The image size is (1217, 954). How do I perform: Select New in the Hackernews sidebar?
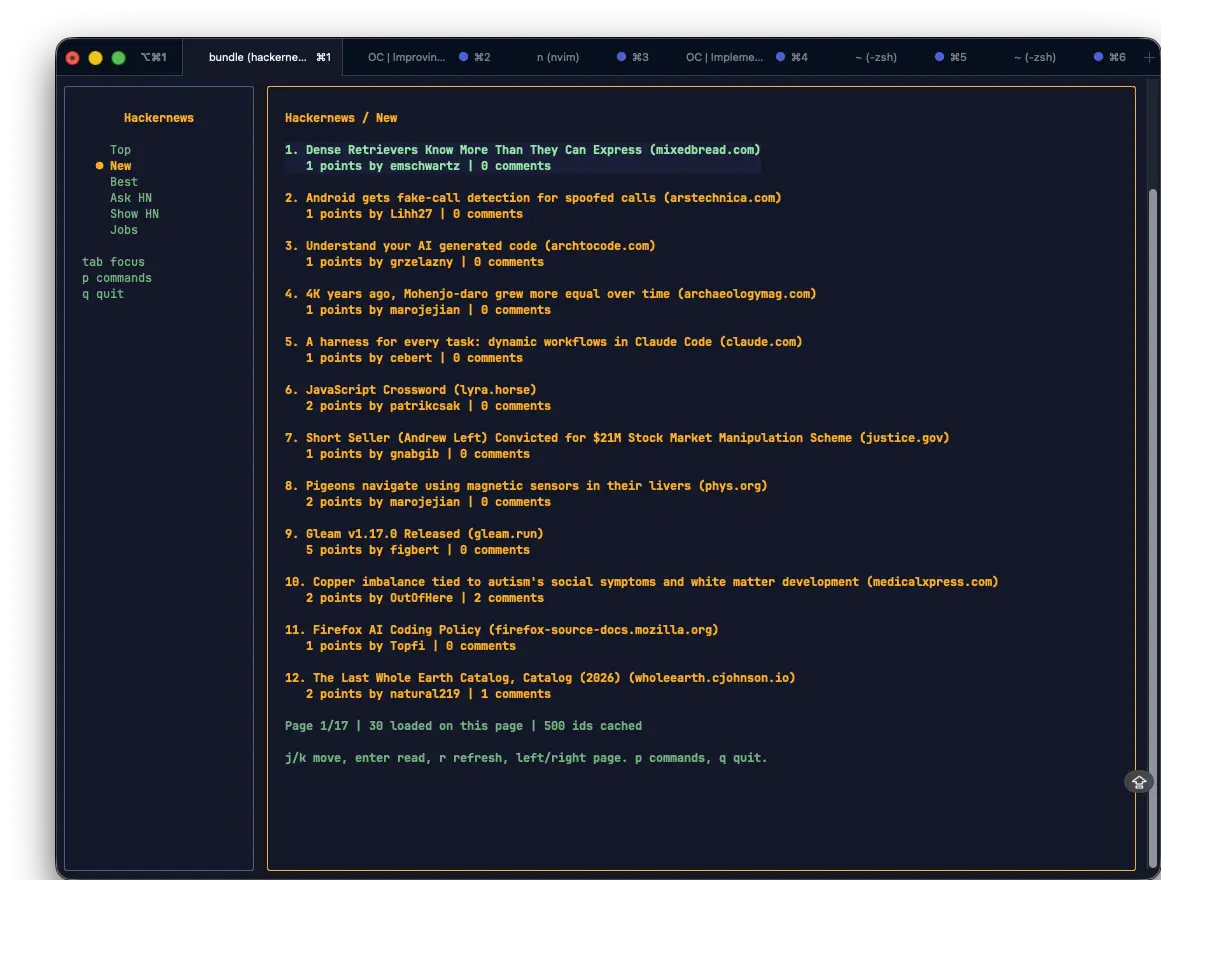(x=120, y=166)
